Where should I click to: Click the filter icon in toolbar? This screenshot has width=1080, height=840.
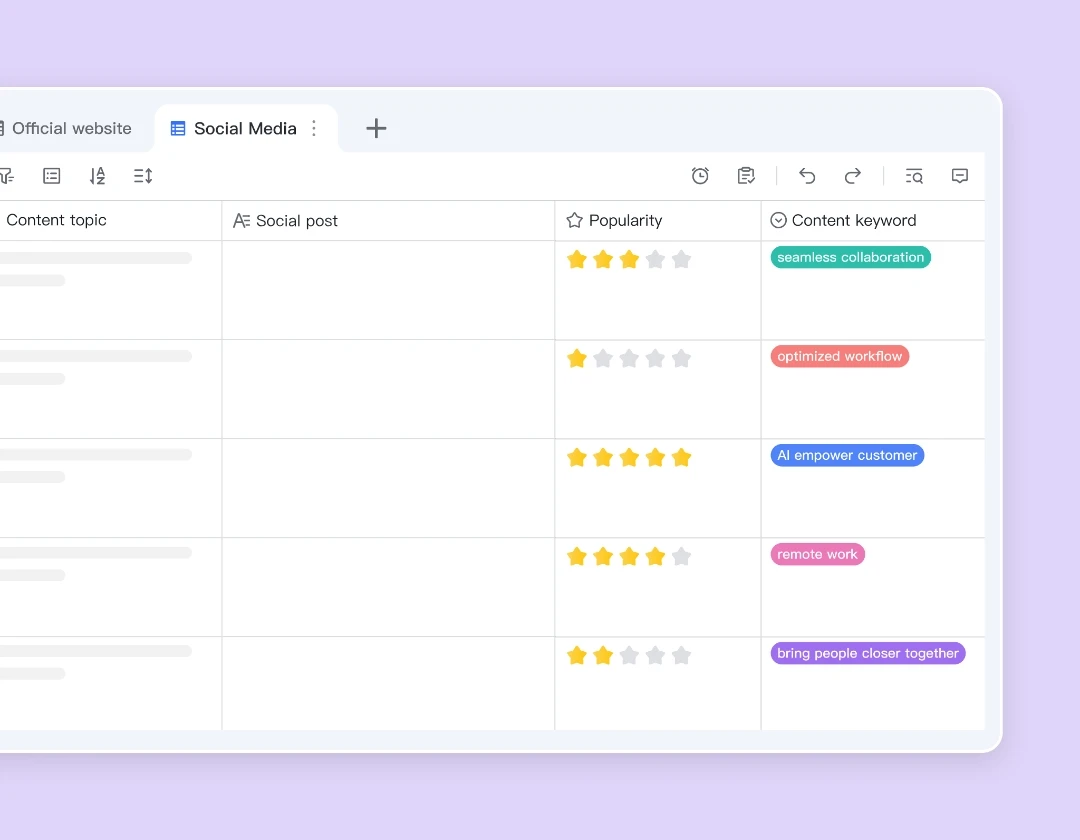6,176
